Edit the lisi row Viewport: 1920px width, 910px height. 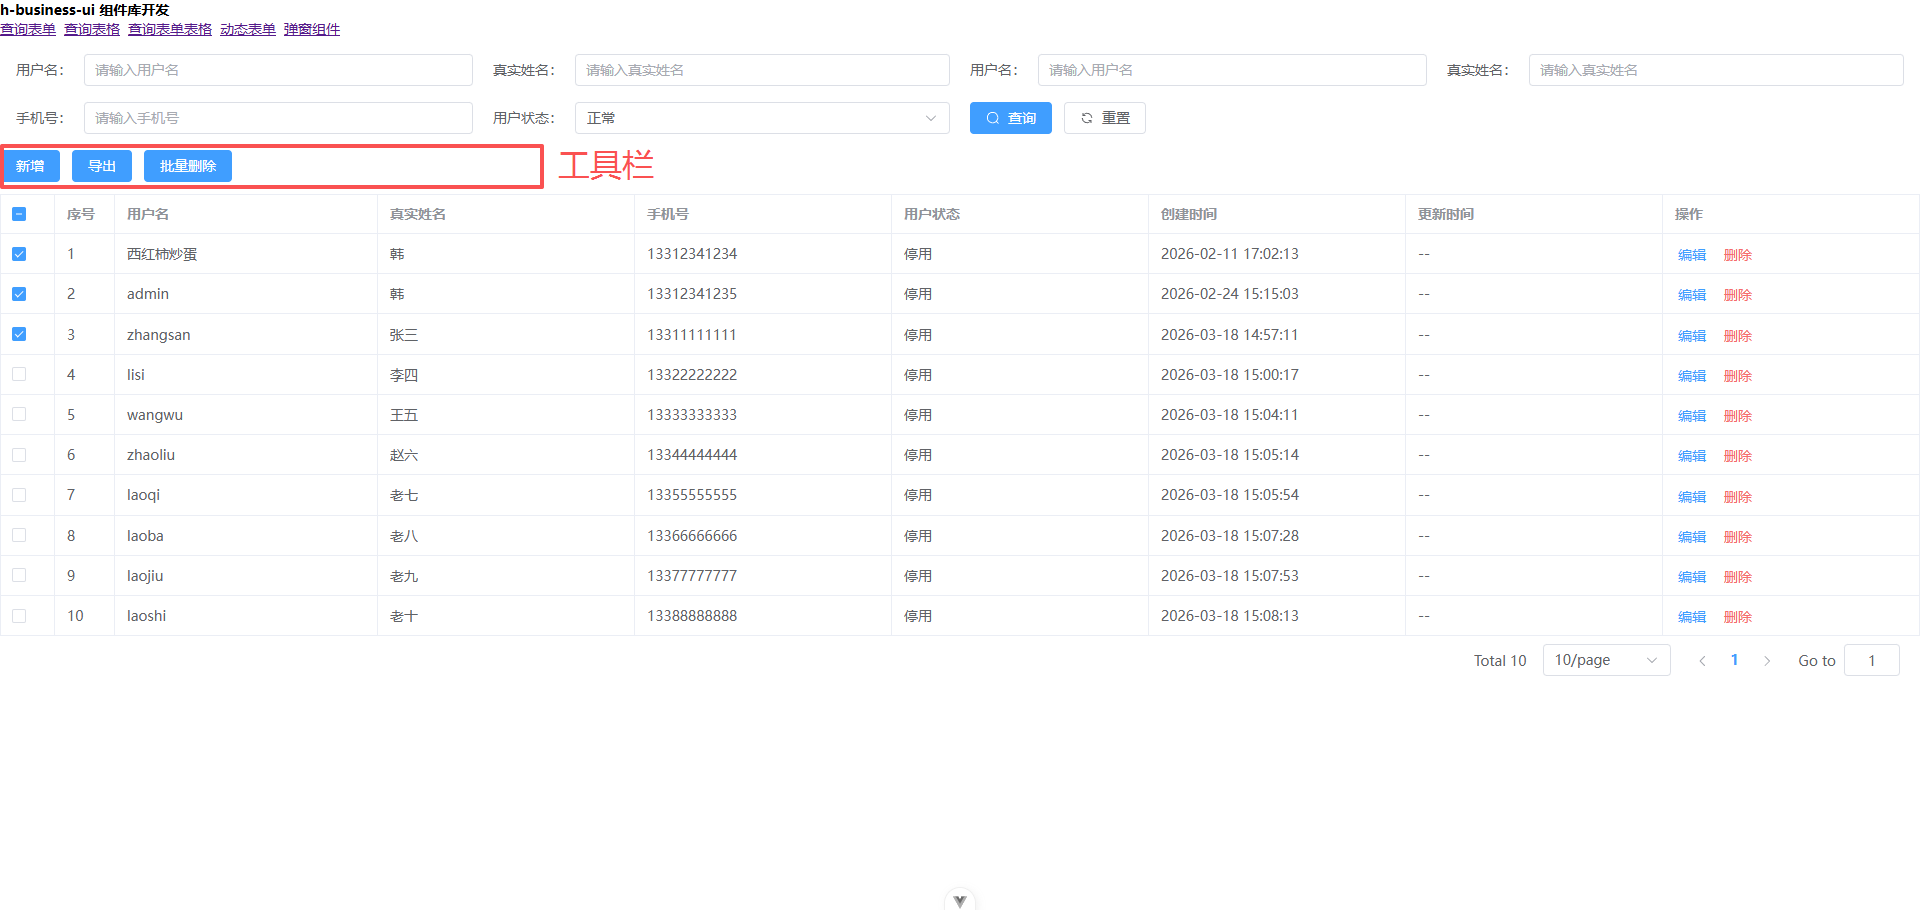(x=1692, y=376)
